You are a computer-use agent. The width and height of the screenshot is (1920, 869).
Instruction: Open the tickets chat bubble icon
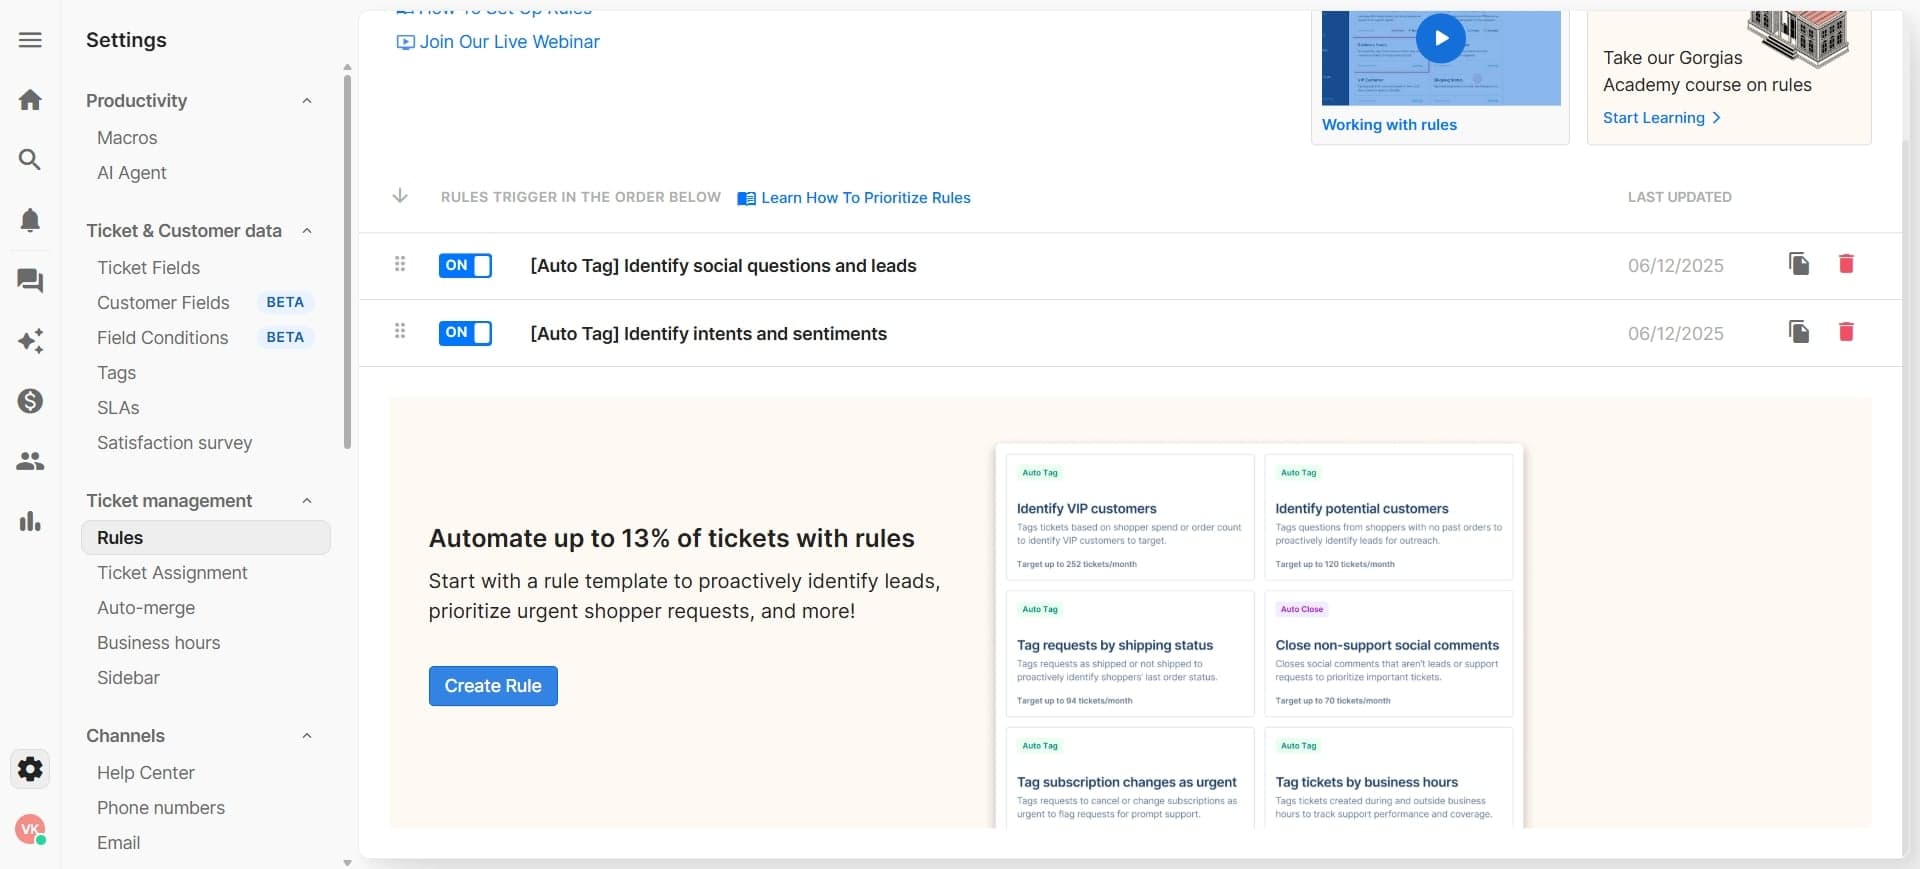click(30, 281)
